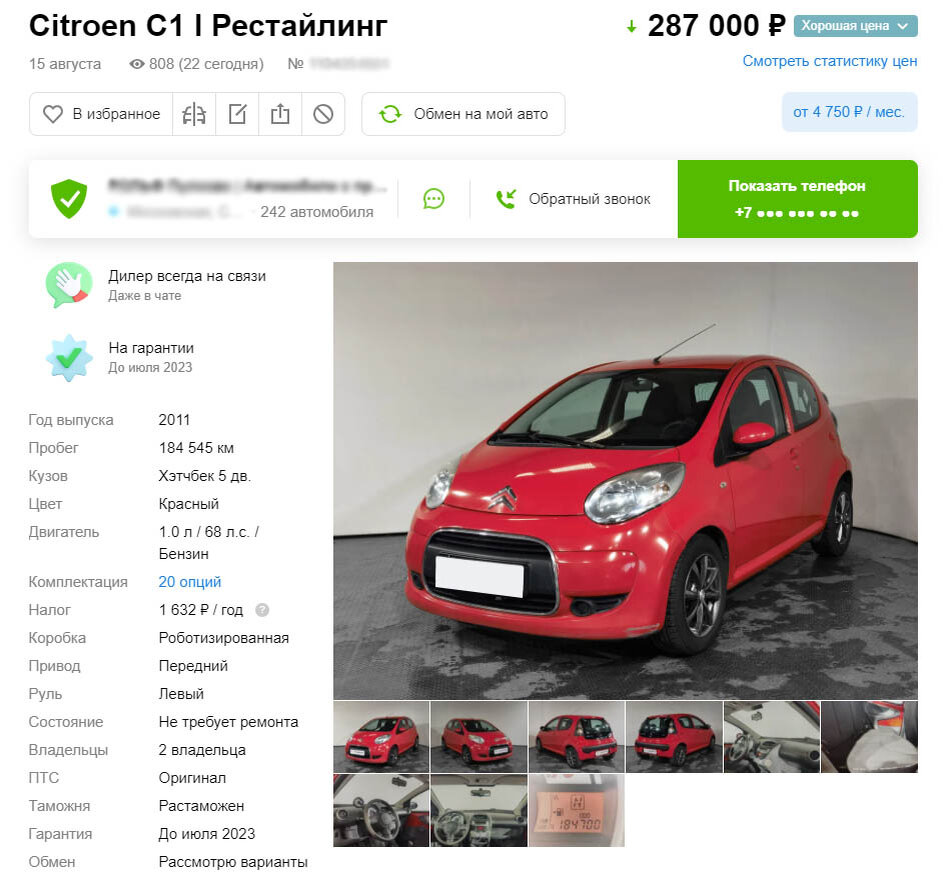The image size is (943, 882).
Task: Open Смотреть статистику цен link
Action: point(829,61)
